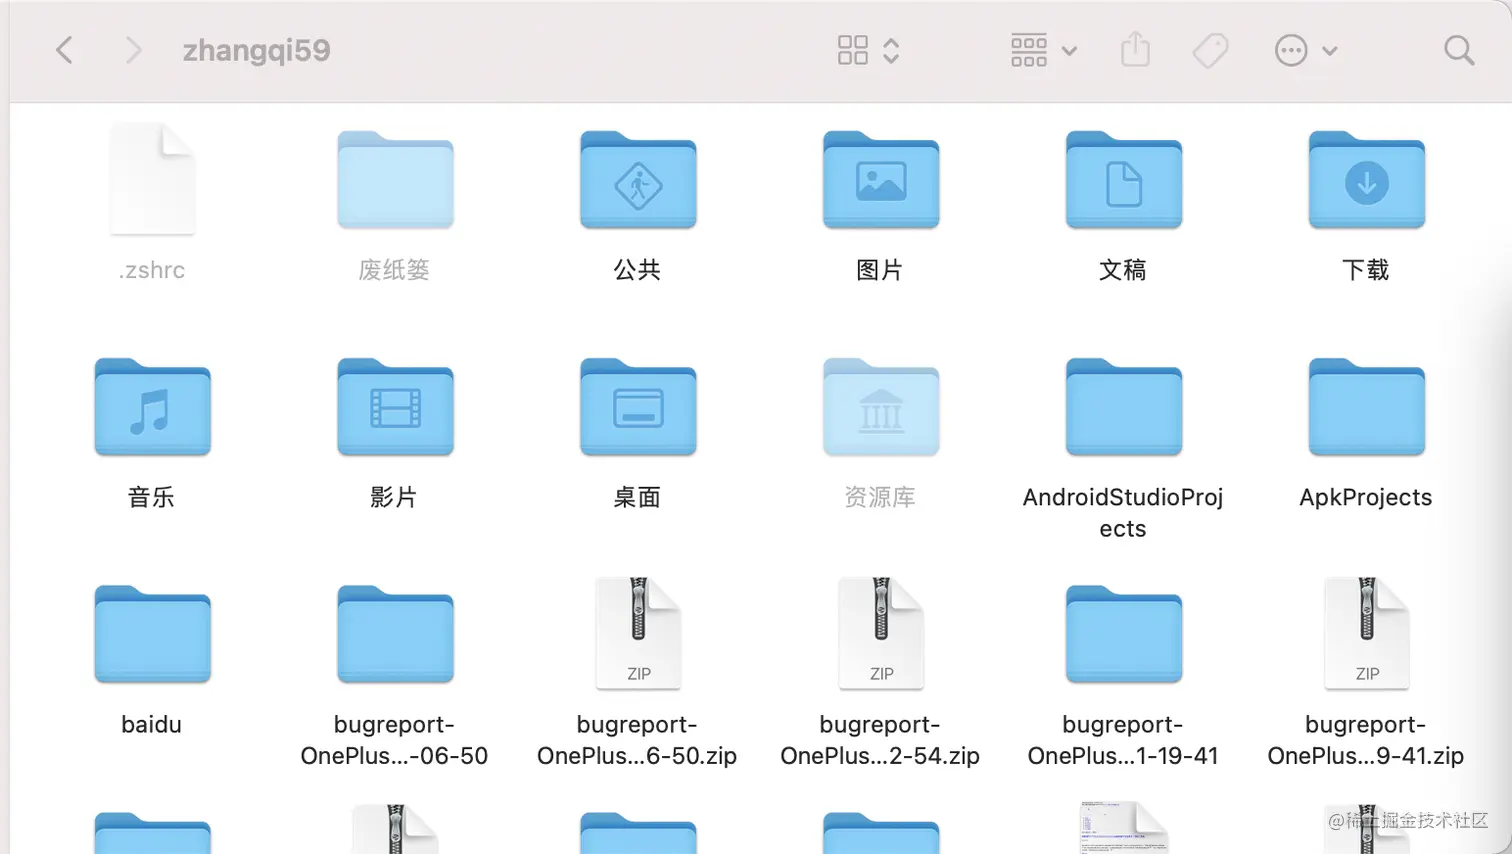The width and height of the screenshot is (1512, 854).
Task: Select the 废纸篓 folder icon
Action: [x=395, y=180]
